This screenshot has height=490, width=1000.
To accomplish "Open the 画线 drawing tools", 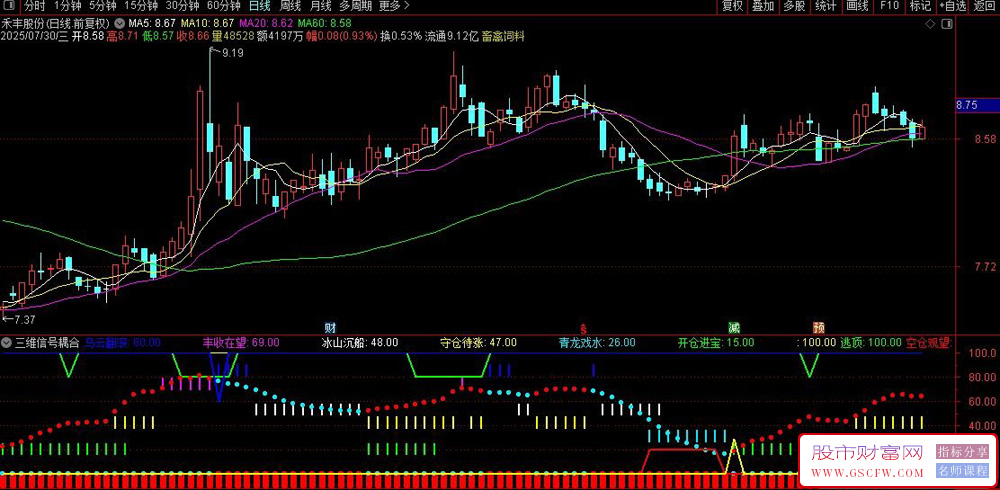I will point(857,6).
